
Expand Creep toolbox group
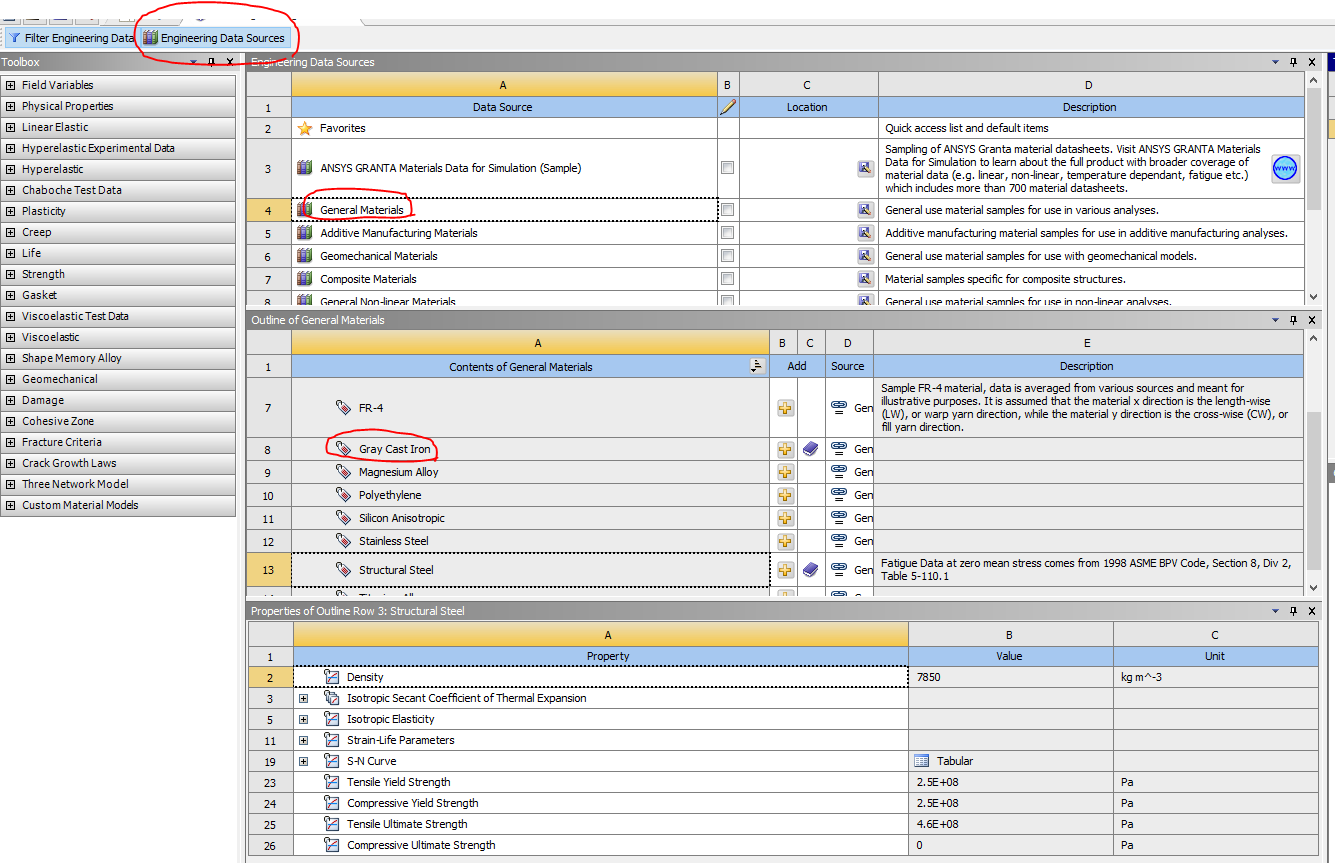tap(11, 232)
